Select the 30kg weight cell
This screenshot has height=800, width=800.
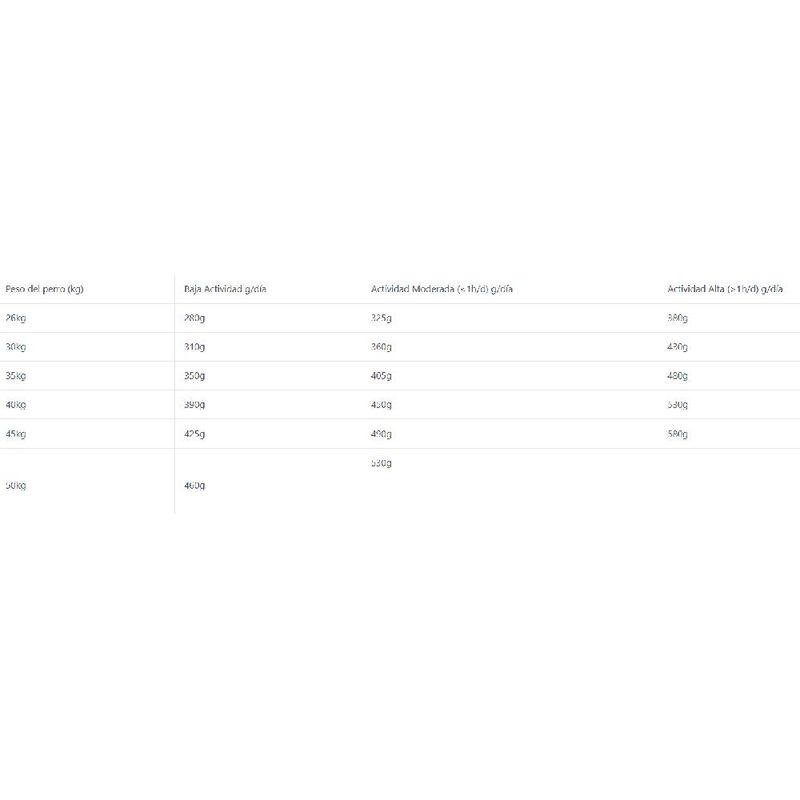[x=15, y=347]
